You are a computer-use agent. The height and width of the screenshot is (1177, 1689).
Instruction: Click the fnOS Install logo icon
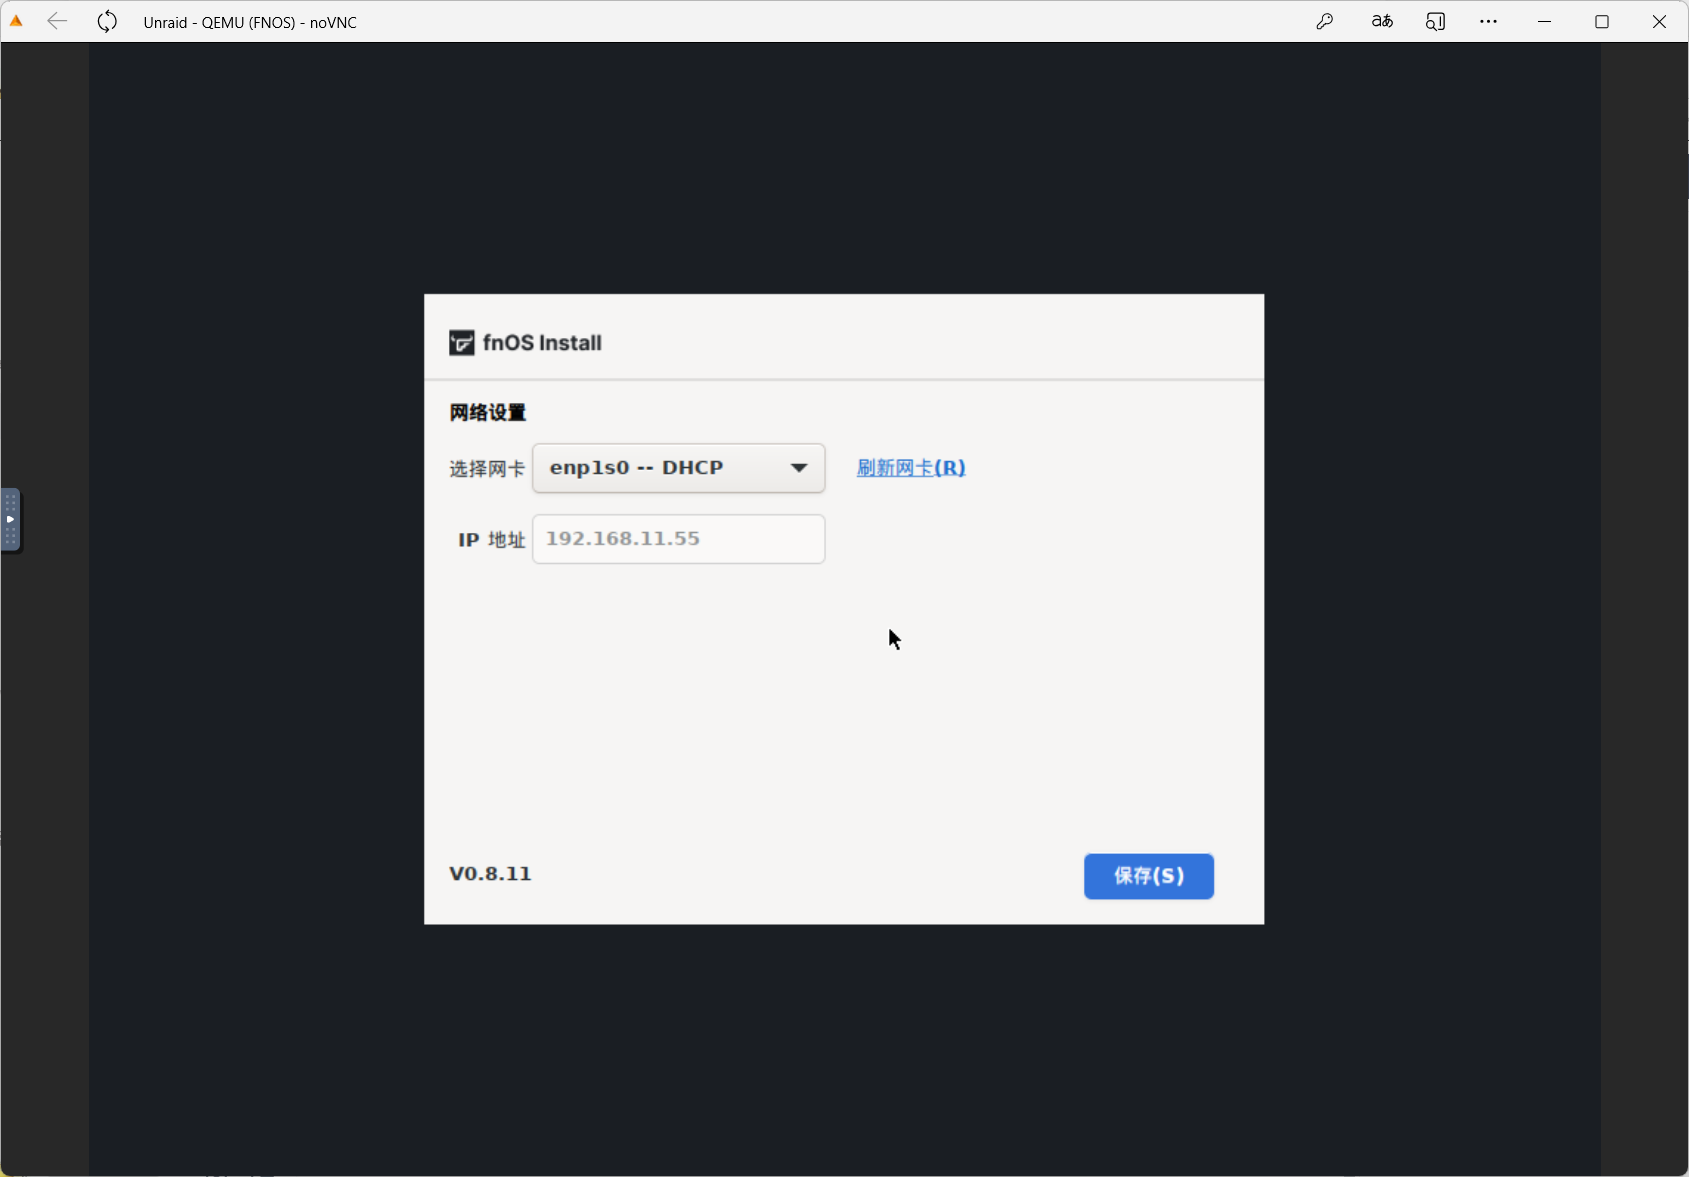[461, 343]
